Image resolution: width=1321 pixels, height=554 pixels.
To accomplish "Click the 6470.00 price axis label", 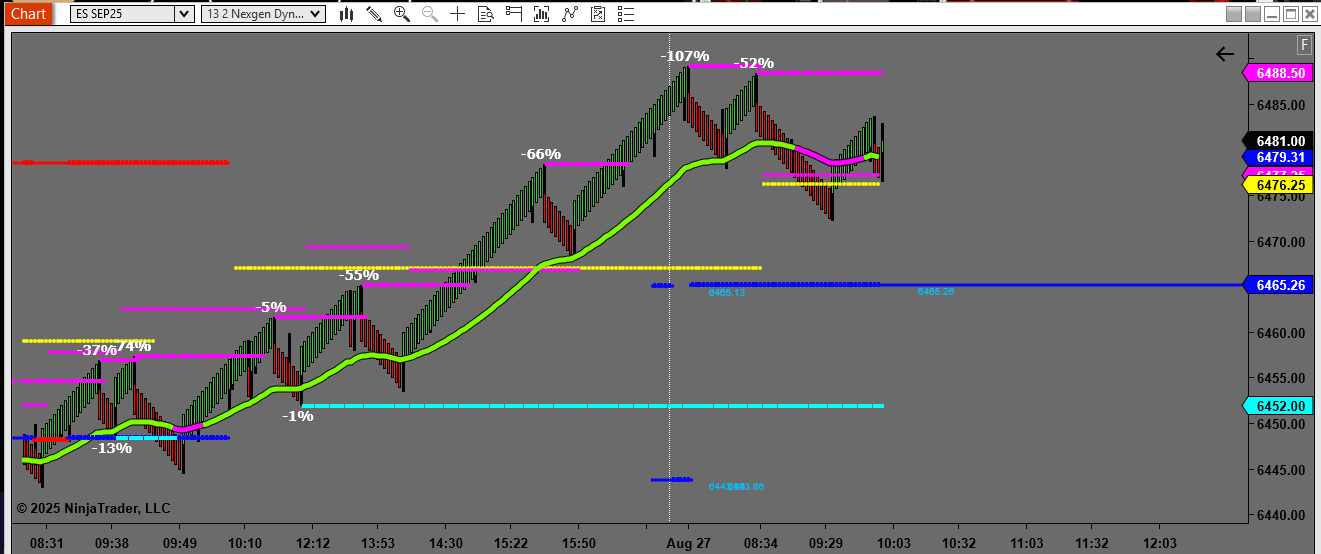I will [1281, 242].
